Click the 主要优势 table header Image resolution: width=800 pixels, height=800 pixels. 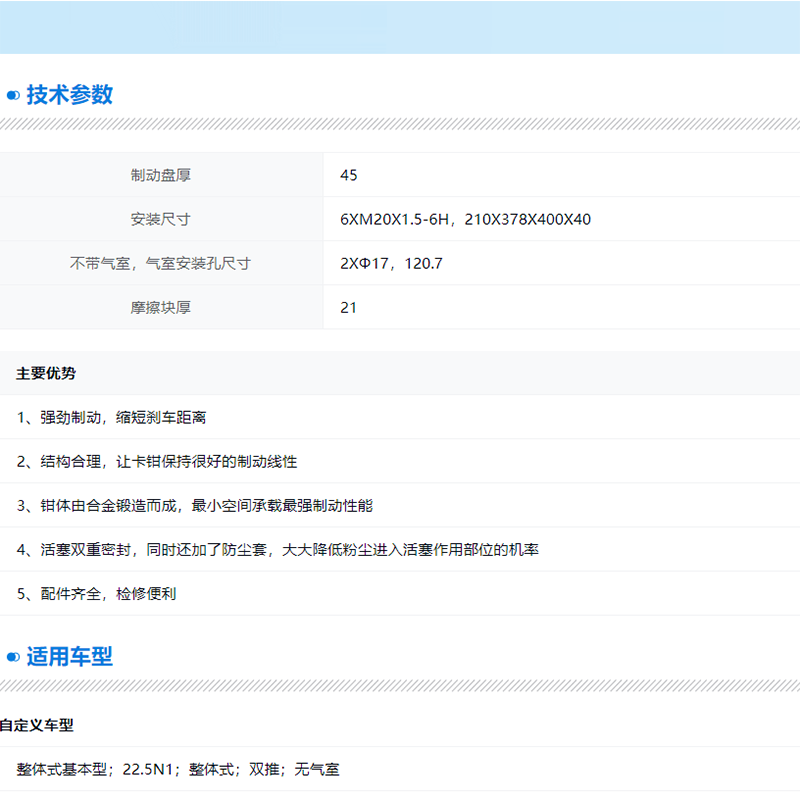[46, 373]
